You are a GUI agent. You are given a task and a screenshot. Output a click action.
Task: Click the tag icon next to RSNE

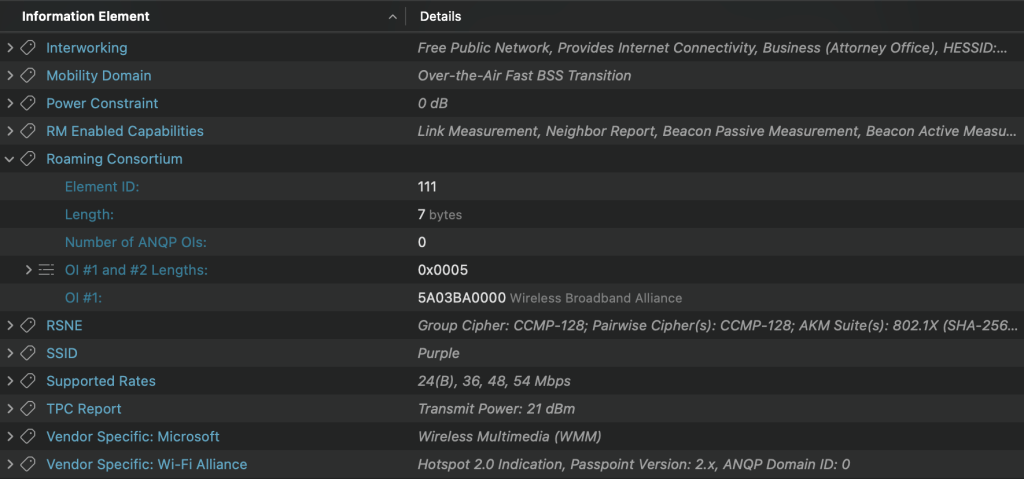[28, 326]
